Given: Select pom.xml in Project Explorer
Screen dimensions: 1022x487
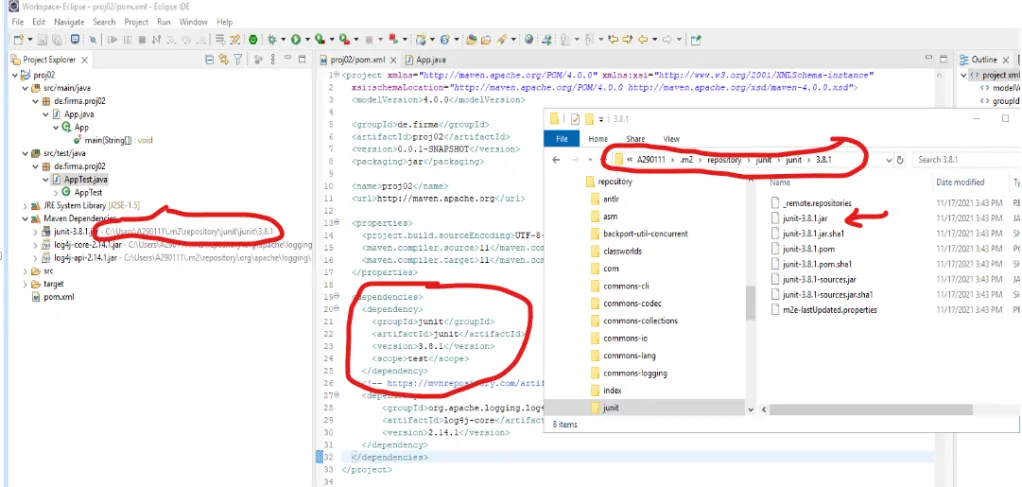Looking at the screenshot, I should [x=53, y=297].
